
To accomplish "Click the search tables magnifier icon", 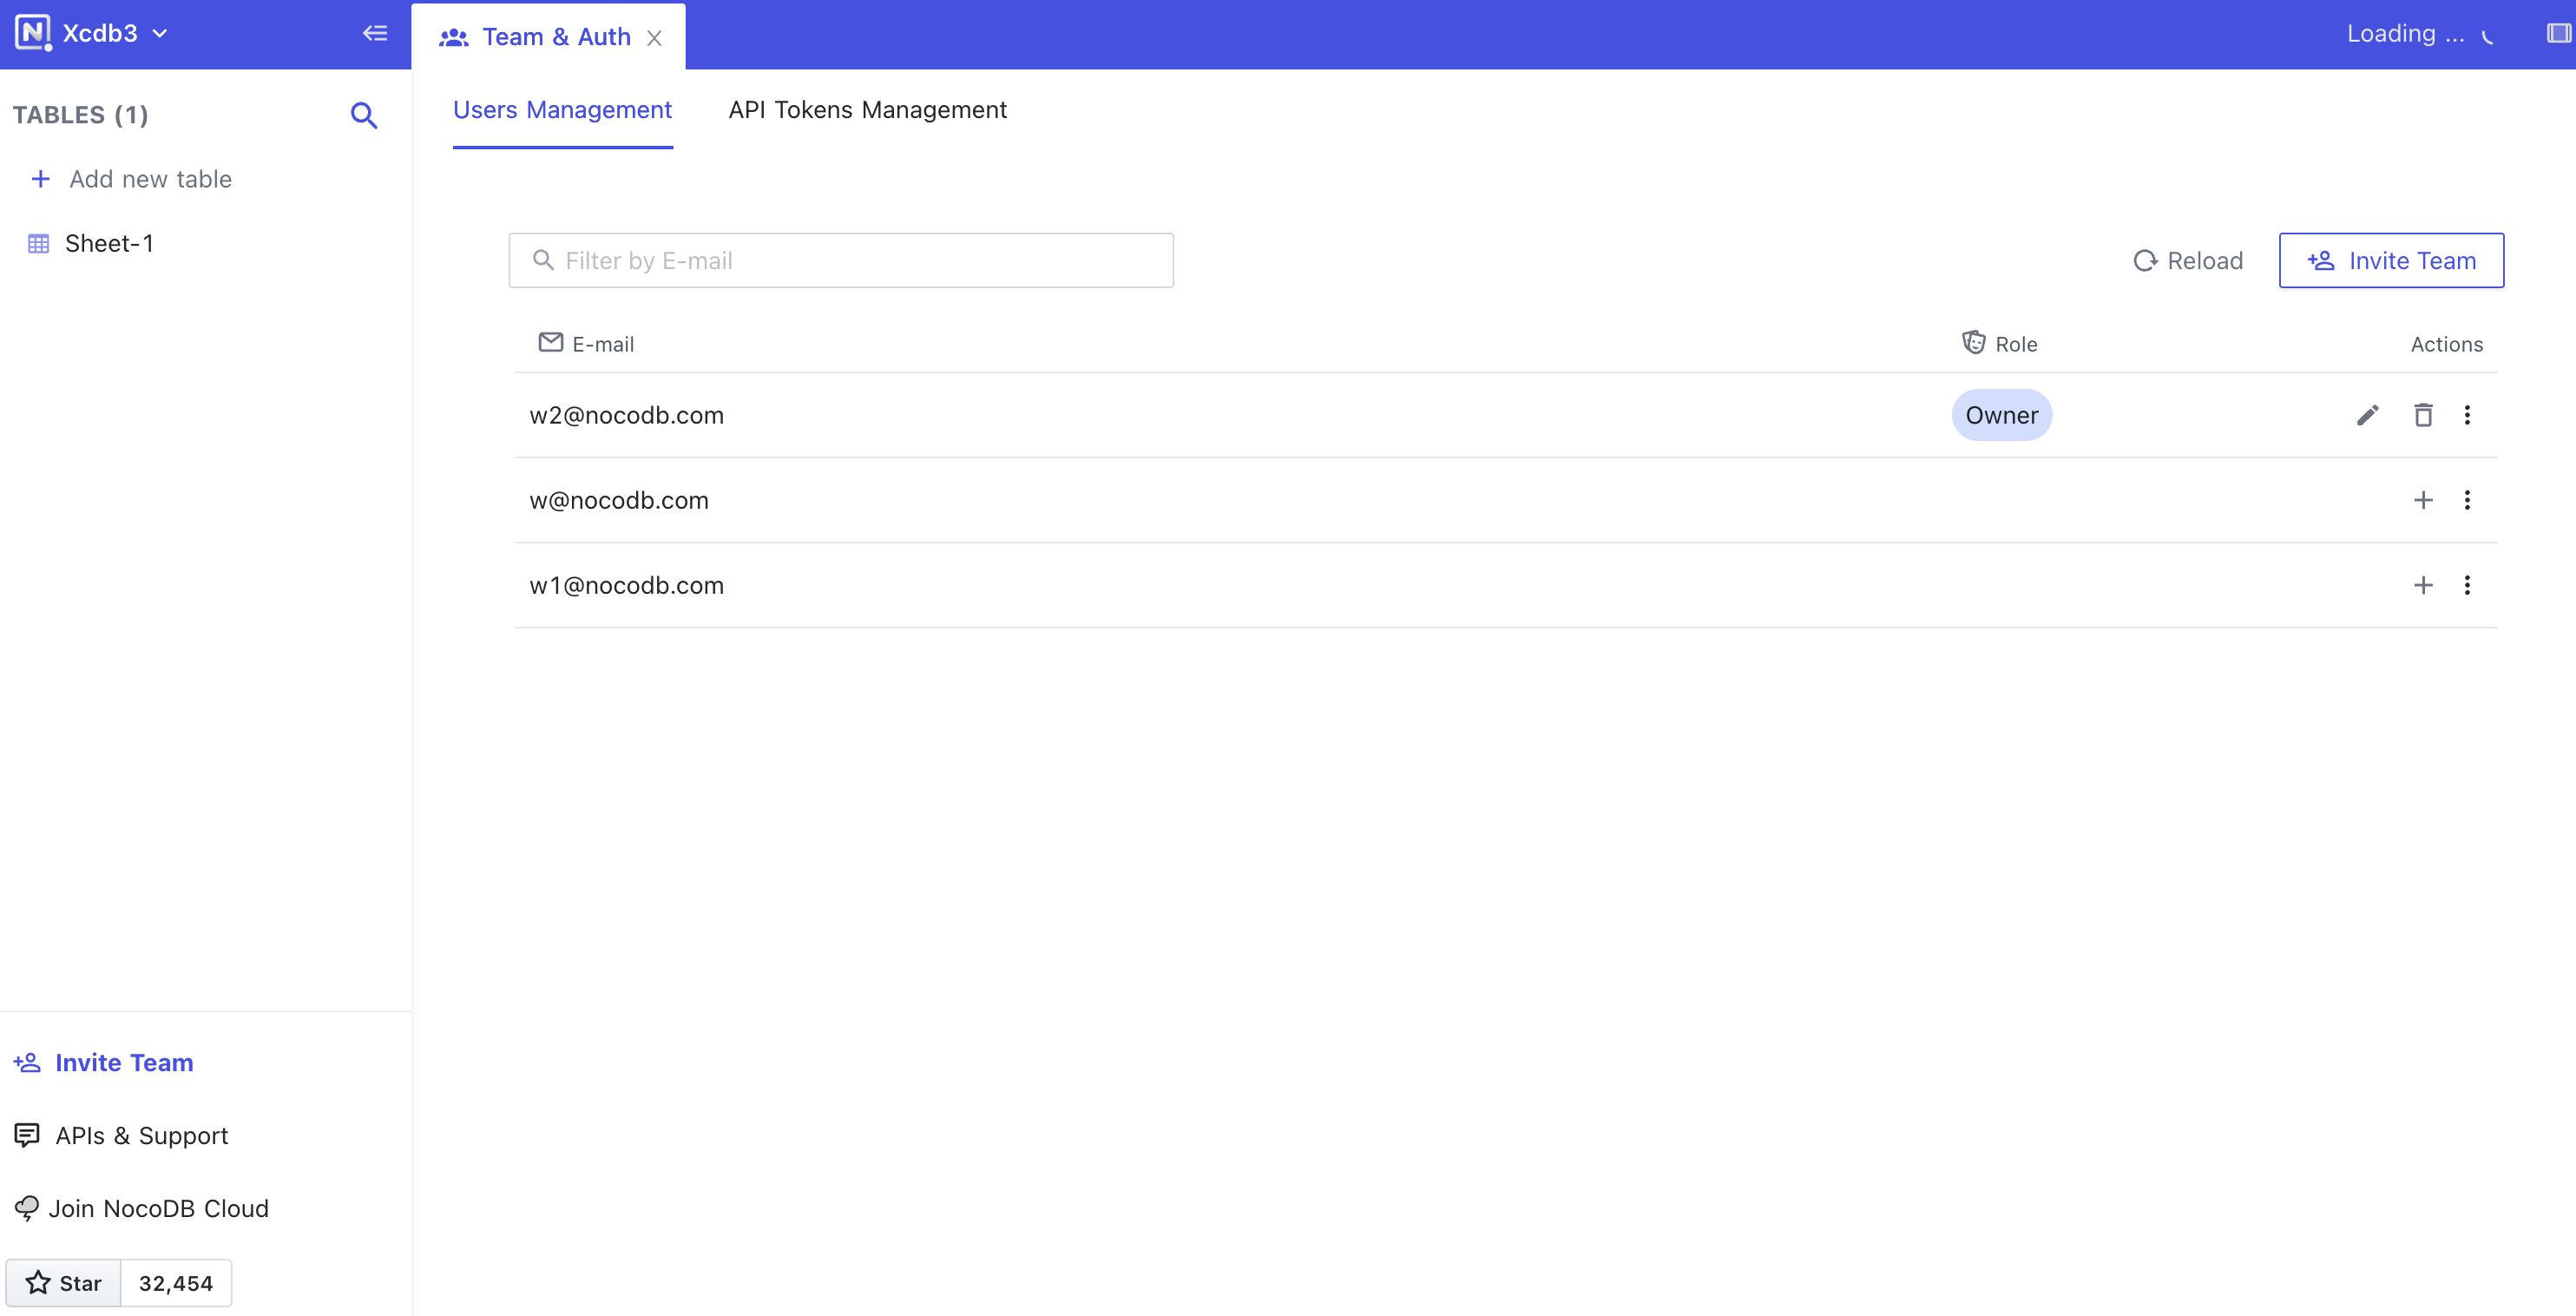I will [364, 116].
